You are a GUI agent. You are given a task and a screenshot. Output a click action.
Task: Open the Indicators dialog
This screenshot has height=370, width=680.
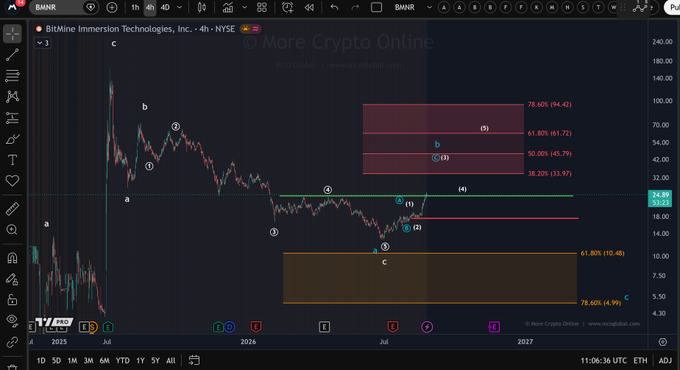228,7
